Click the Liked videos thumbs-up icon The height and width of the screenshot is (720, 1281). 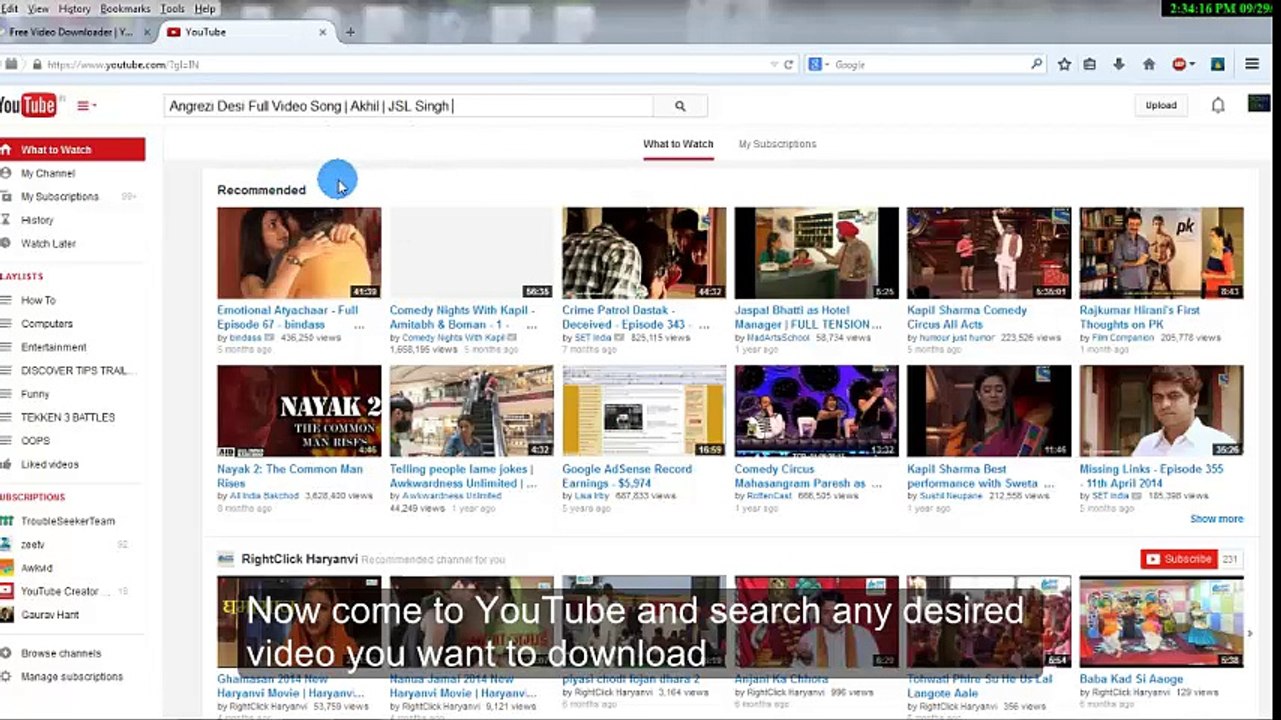point(7,464)
